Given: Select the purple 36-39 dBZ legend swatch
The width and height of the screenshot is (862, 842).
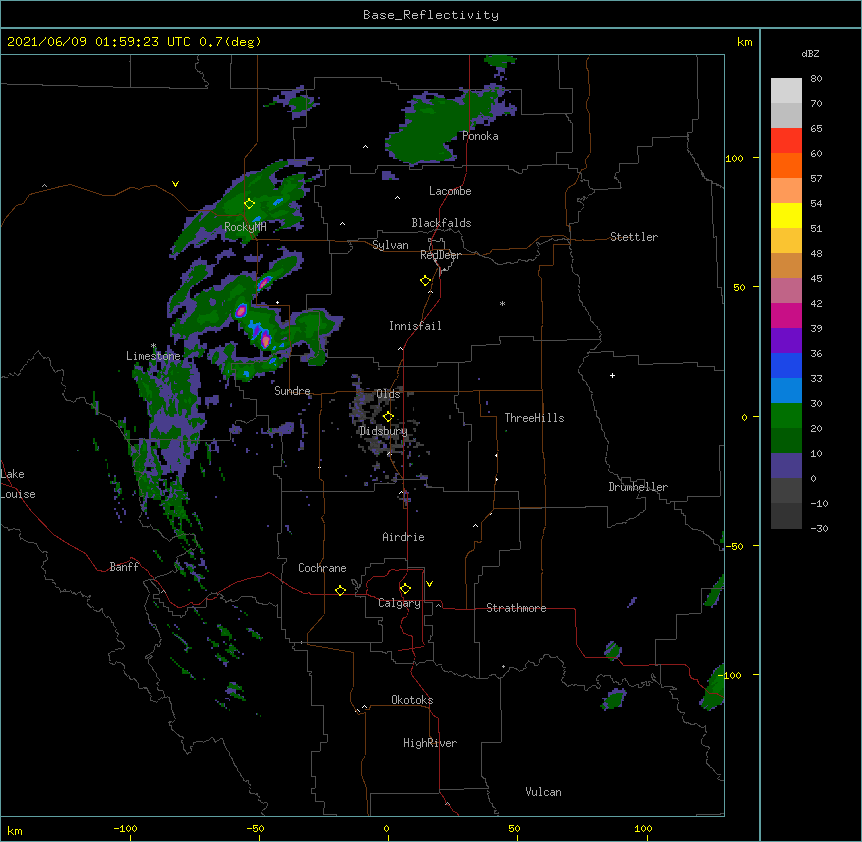Looking at the screenshot, I should pos(786,341).
